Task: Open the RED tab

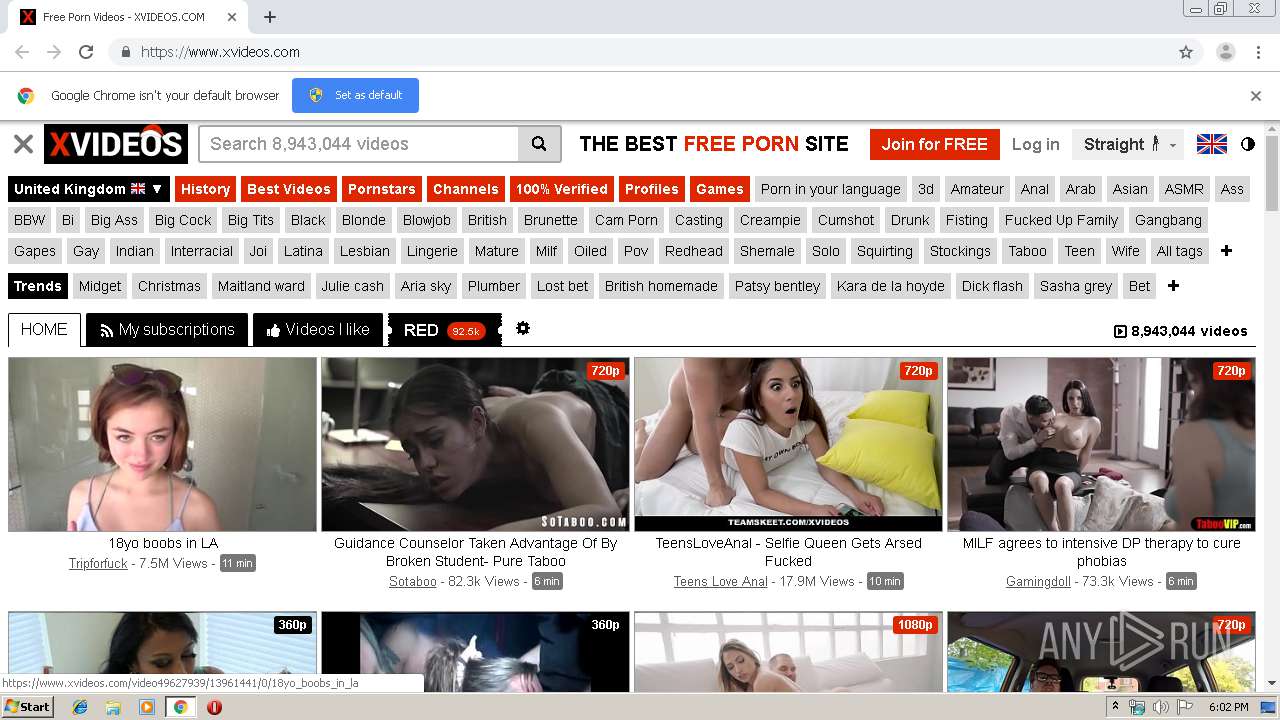Action: (x=445, y=329)
